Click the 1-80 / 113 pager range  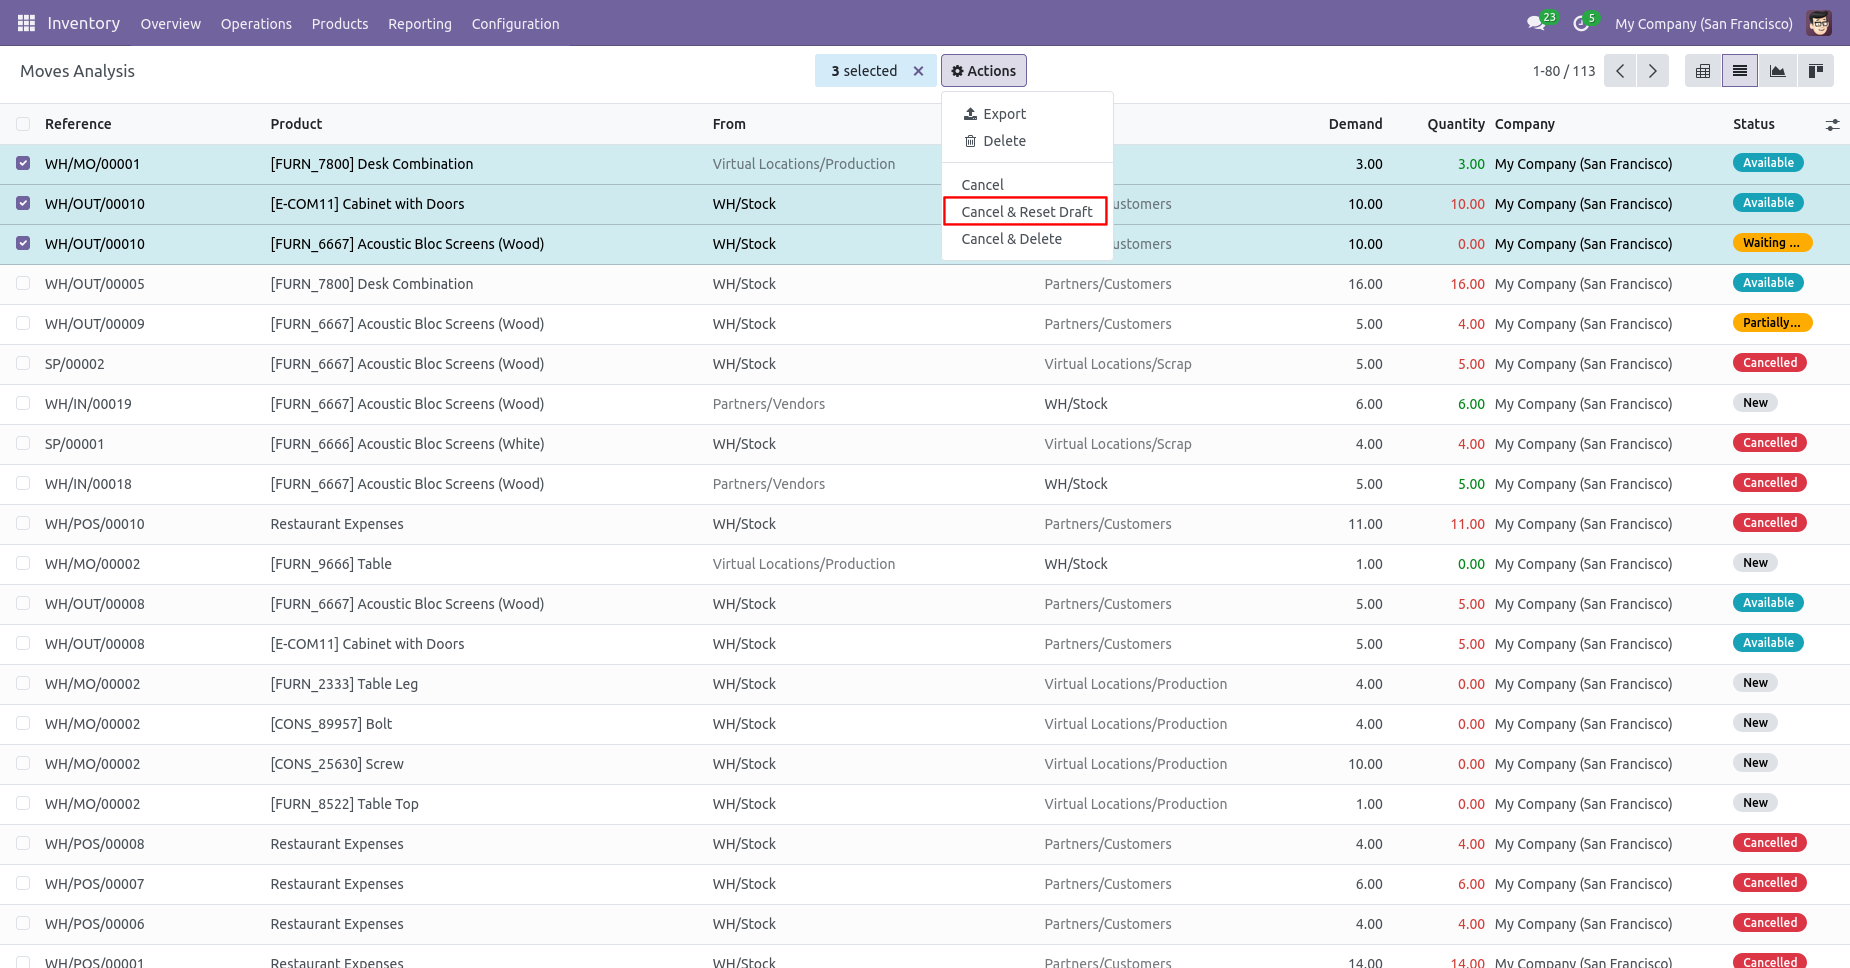[1563, 71]
